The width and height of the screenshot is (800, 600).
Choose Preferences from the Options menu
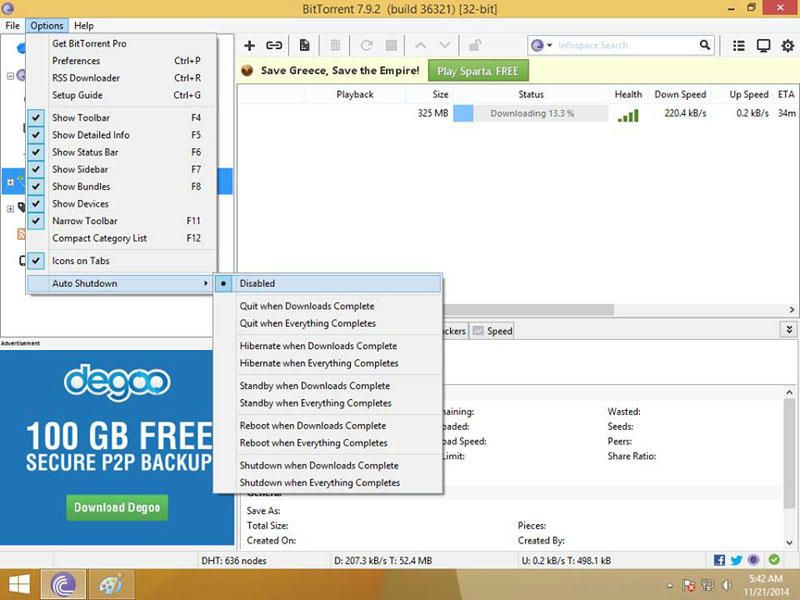tap(121, 61)
